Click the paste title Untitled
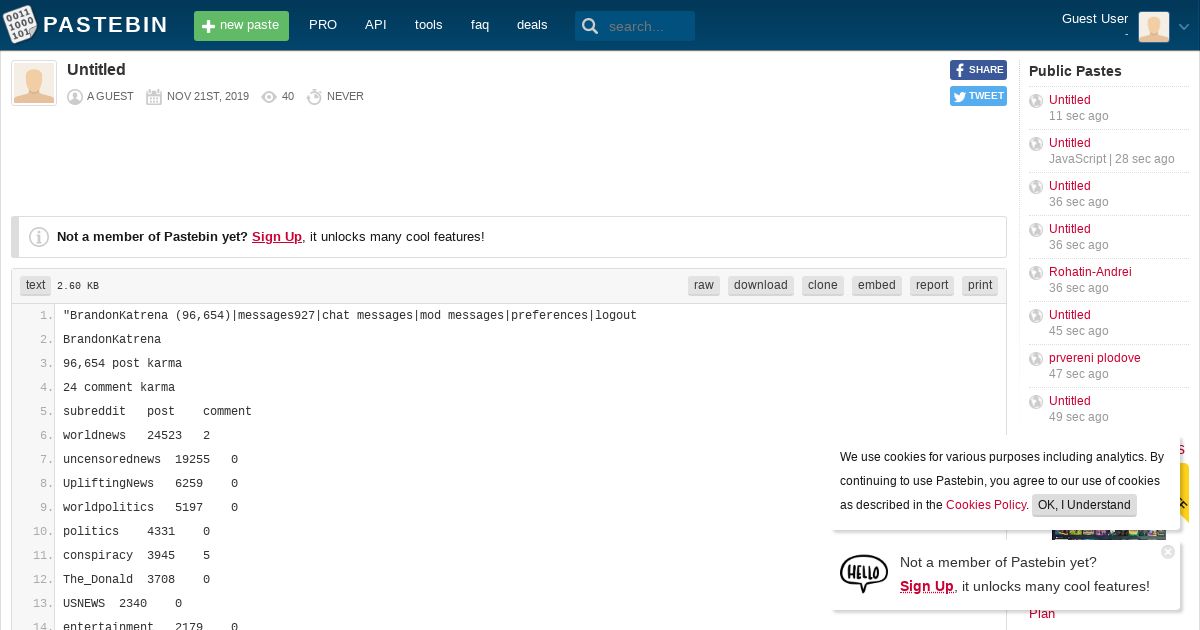This screenshot has width=1200, height=630. click(x=96, y=70)
